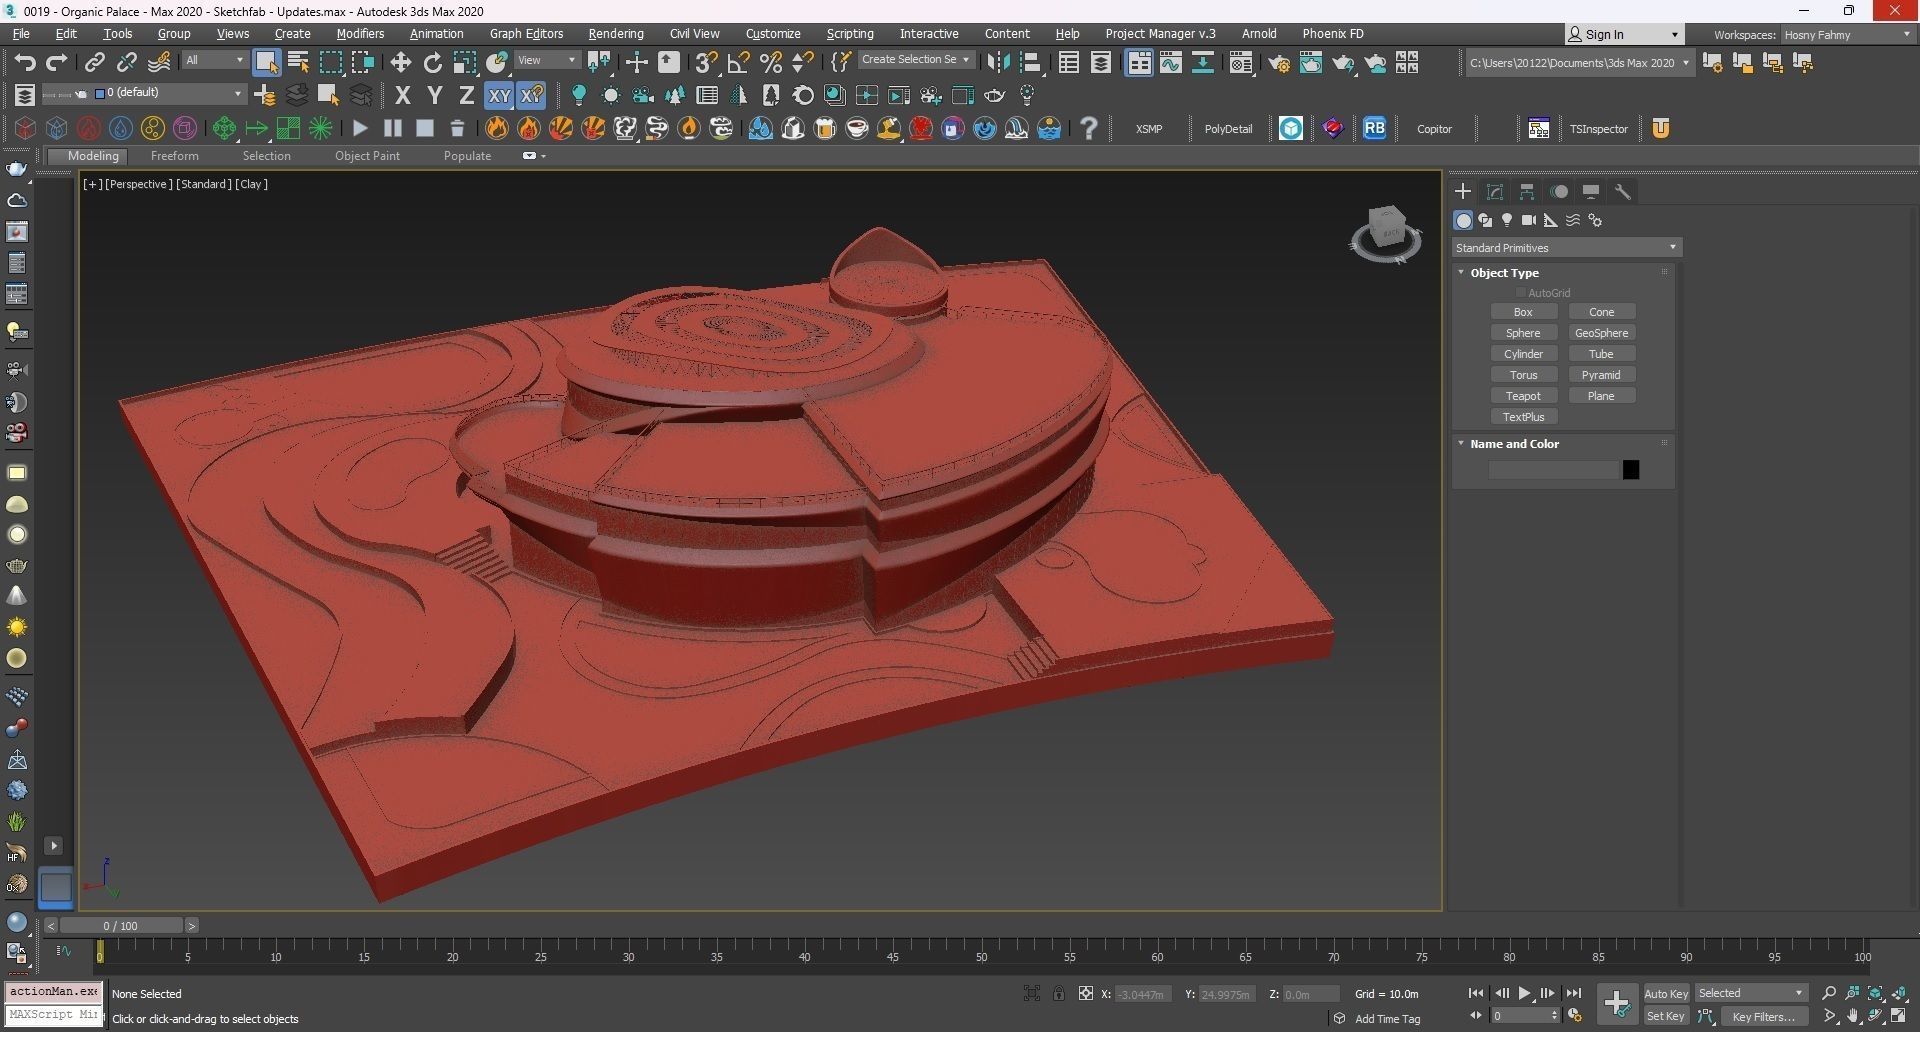1920x1040 pixels.
Task: Open the Standard Primitives dropdown
Action: [1565, 247]
